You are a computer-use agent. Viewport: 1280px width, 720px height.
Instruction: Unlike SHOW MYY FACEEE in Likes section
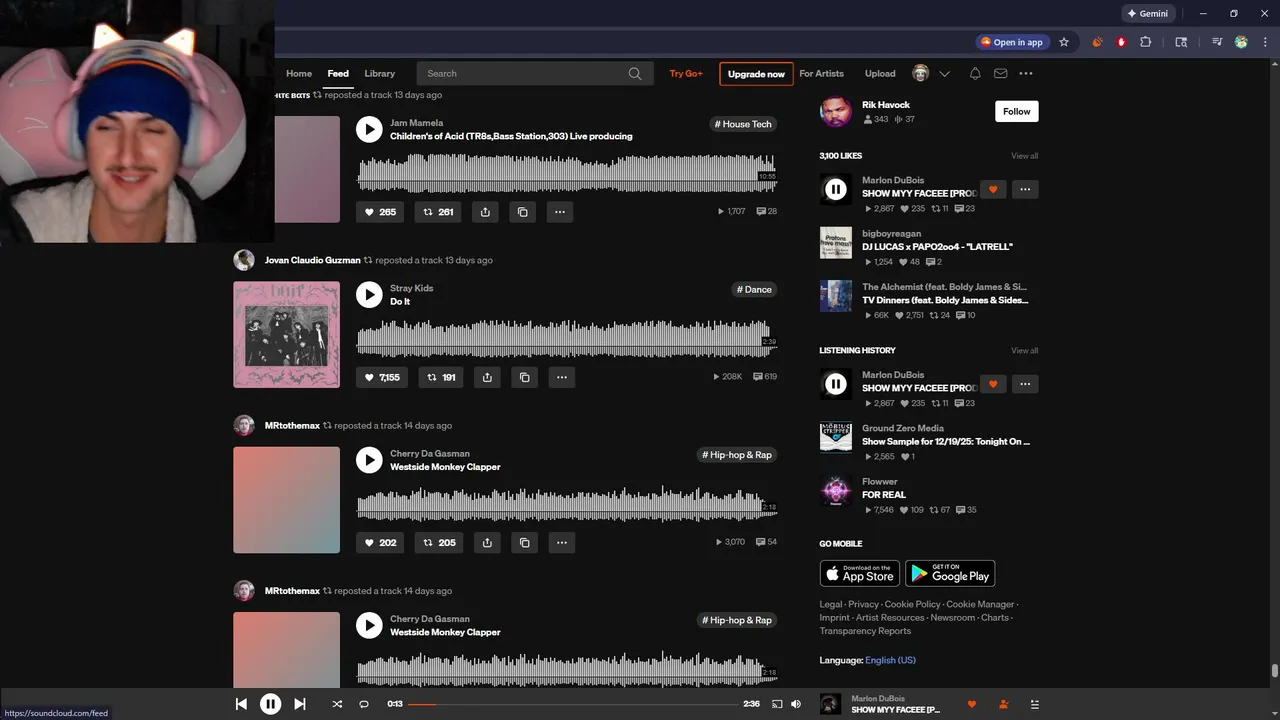993,189
